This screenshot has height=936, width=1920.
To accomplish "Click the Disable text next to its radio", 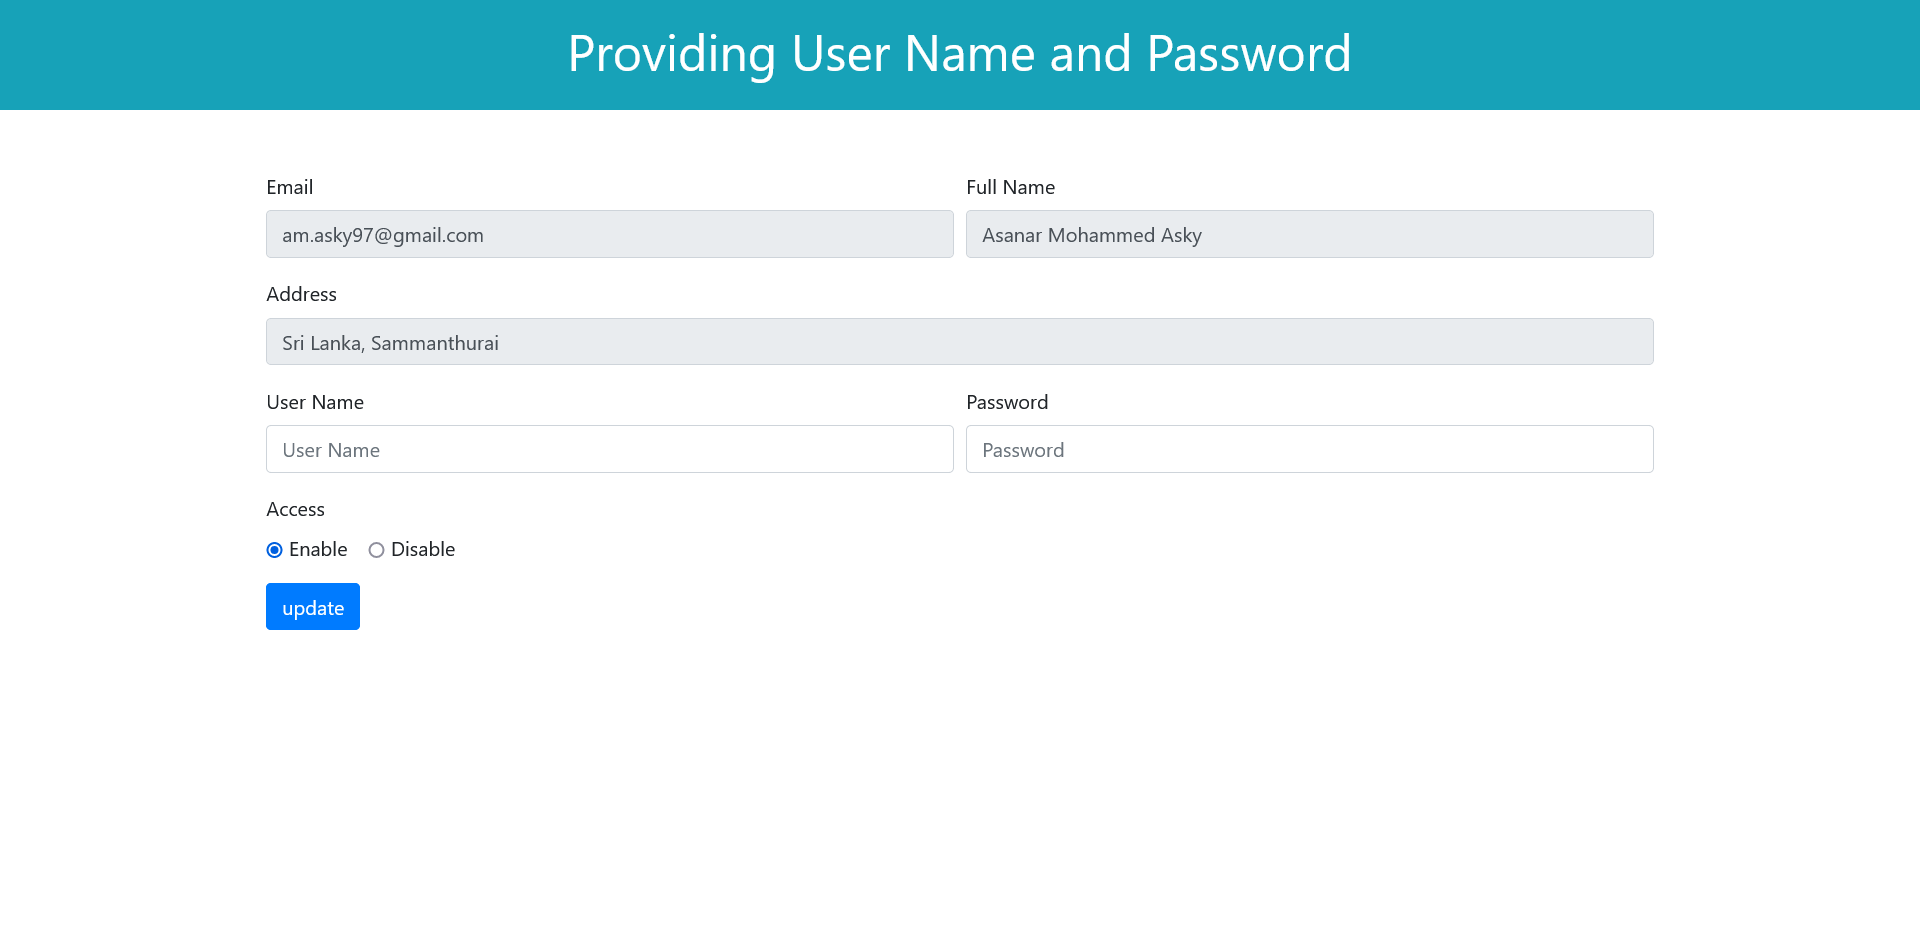I will pyautogui.click(x=423, y=549).
